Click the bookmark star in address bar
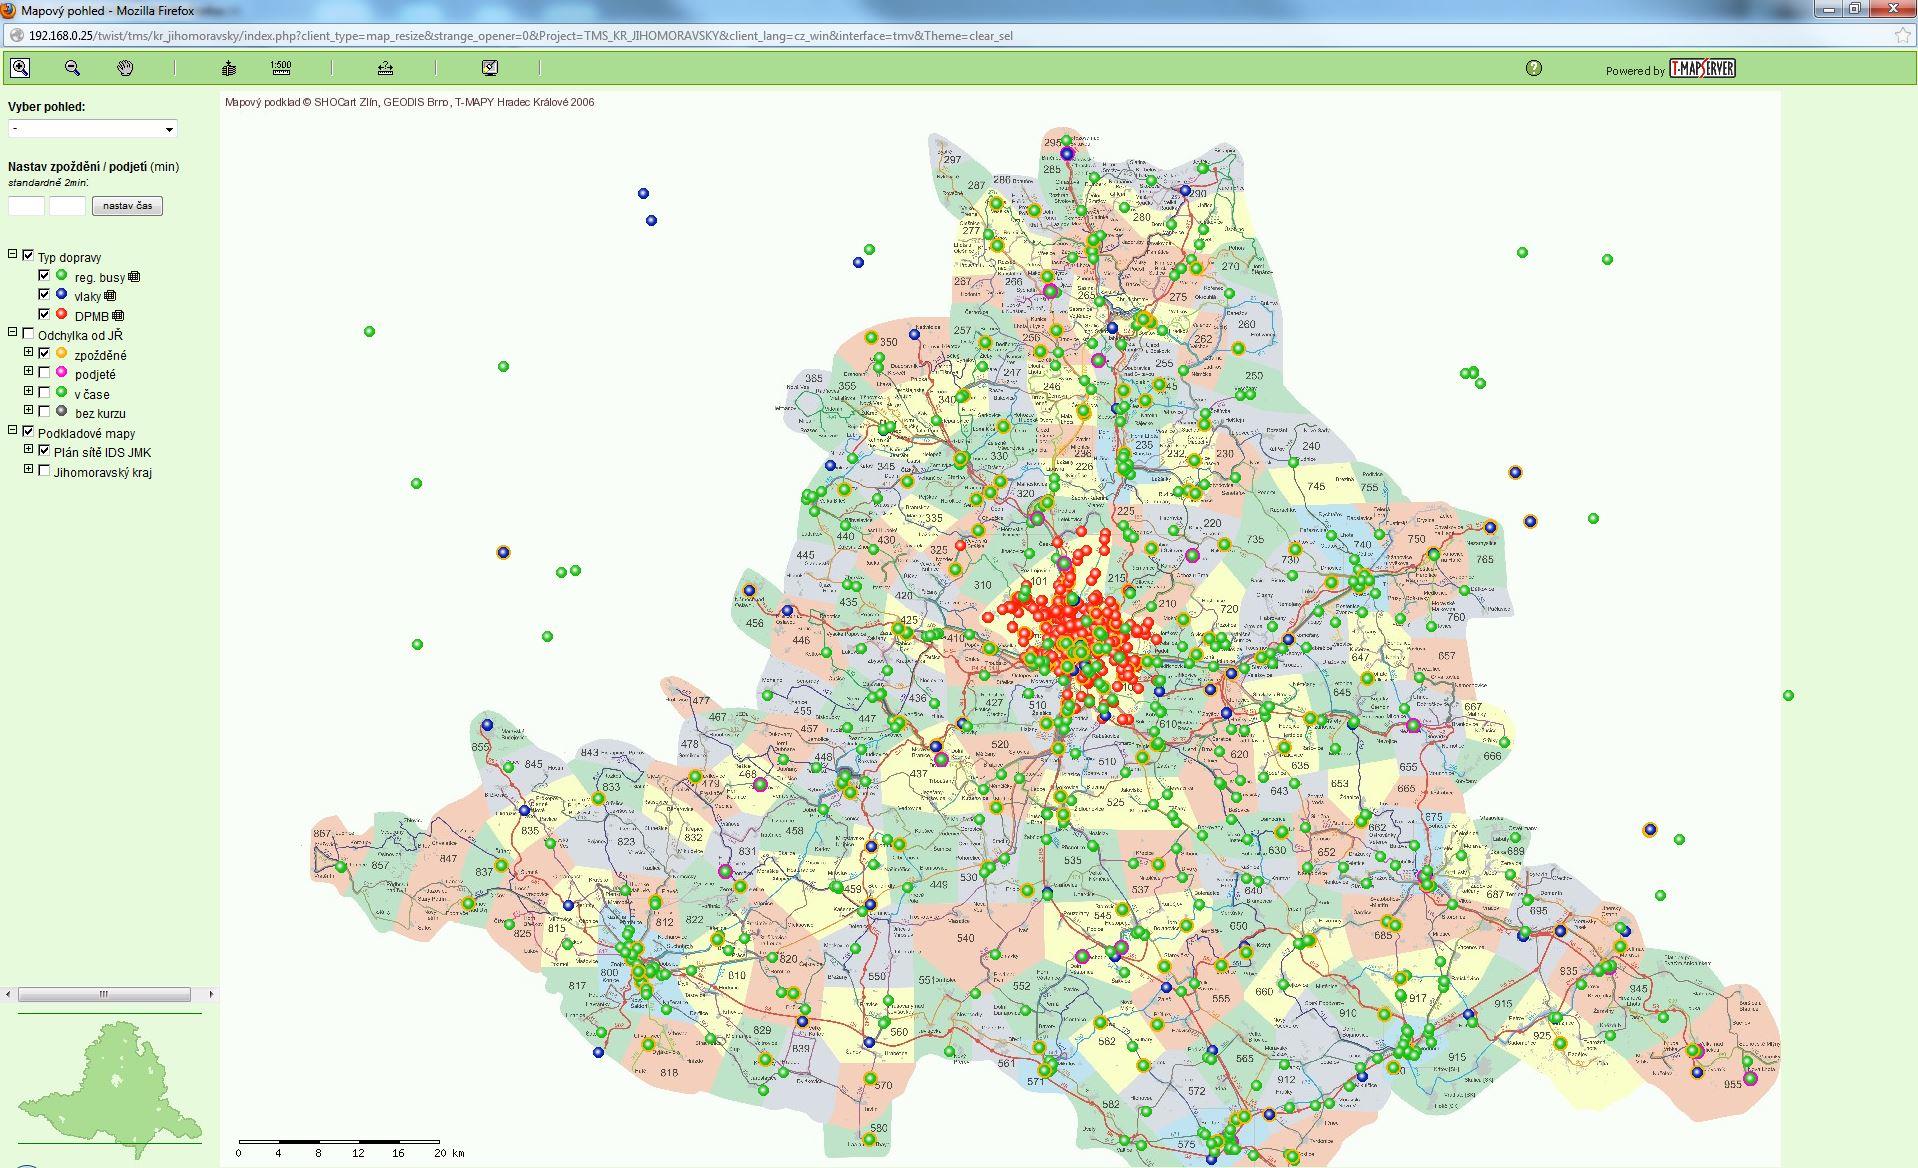1918x1168 pixels. pos(1903,35)
